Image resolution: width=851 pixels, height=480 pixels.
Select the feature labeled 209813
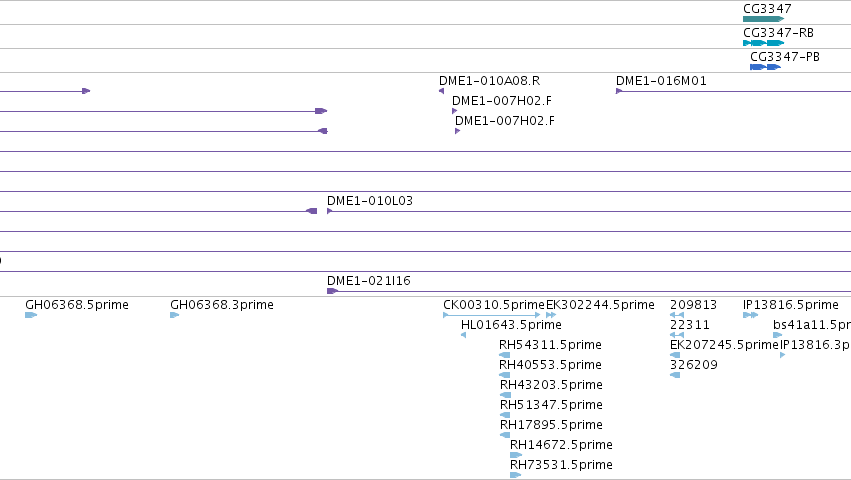tap(694, 305)
